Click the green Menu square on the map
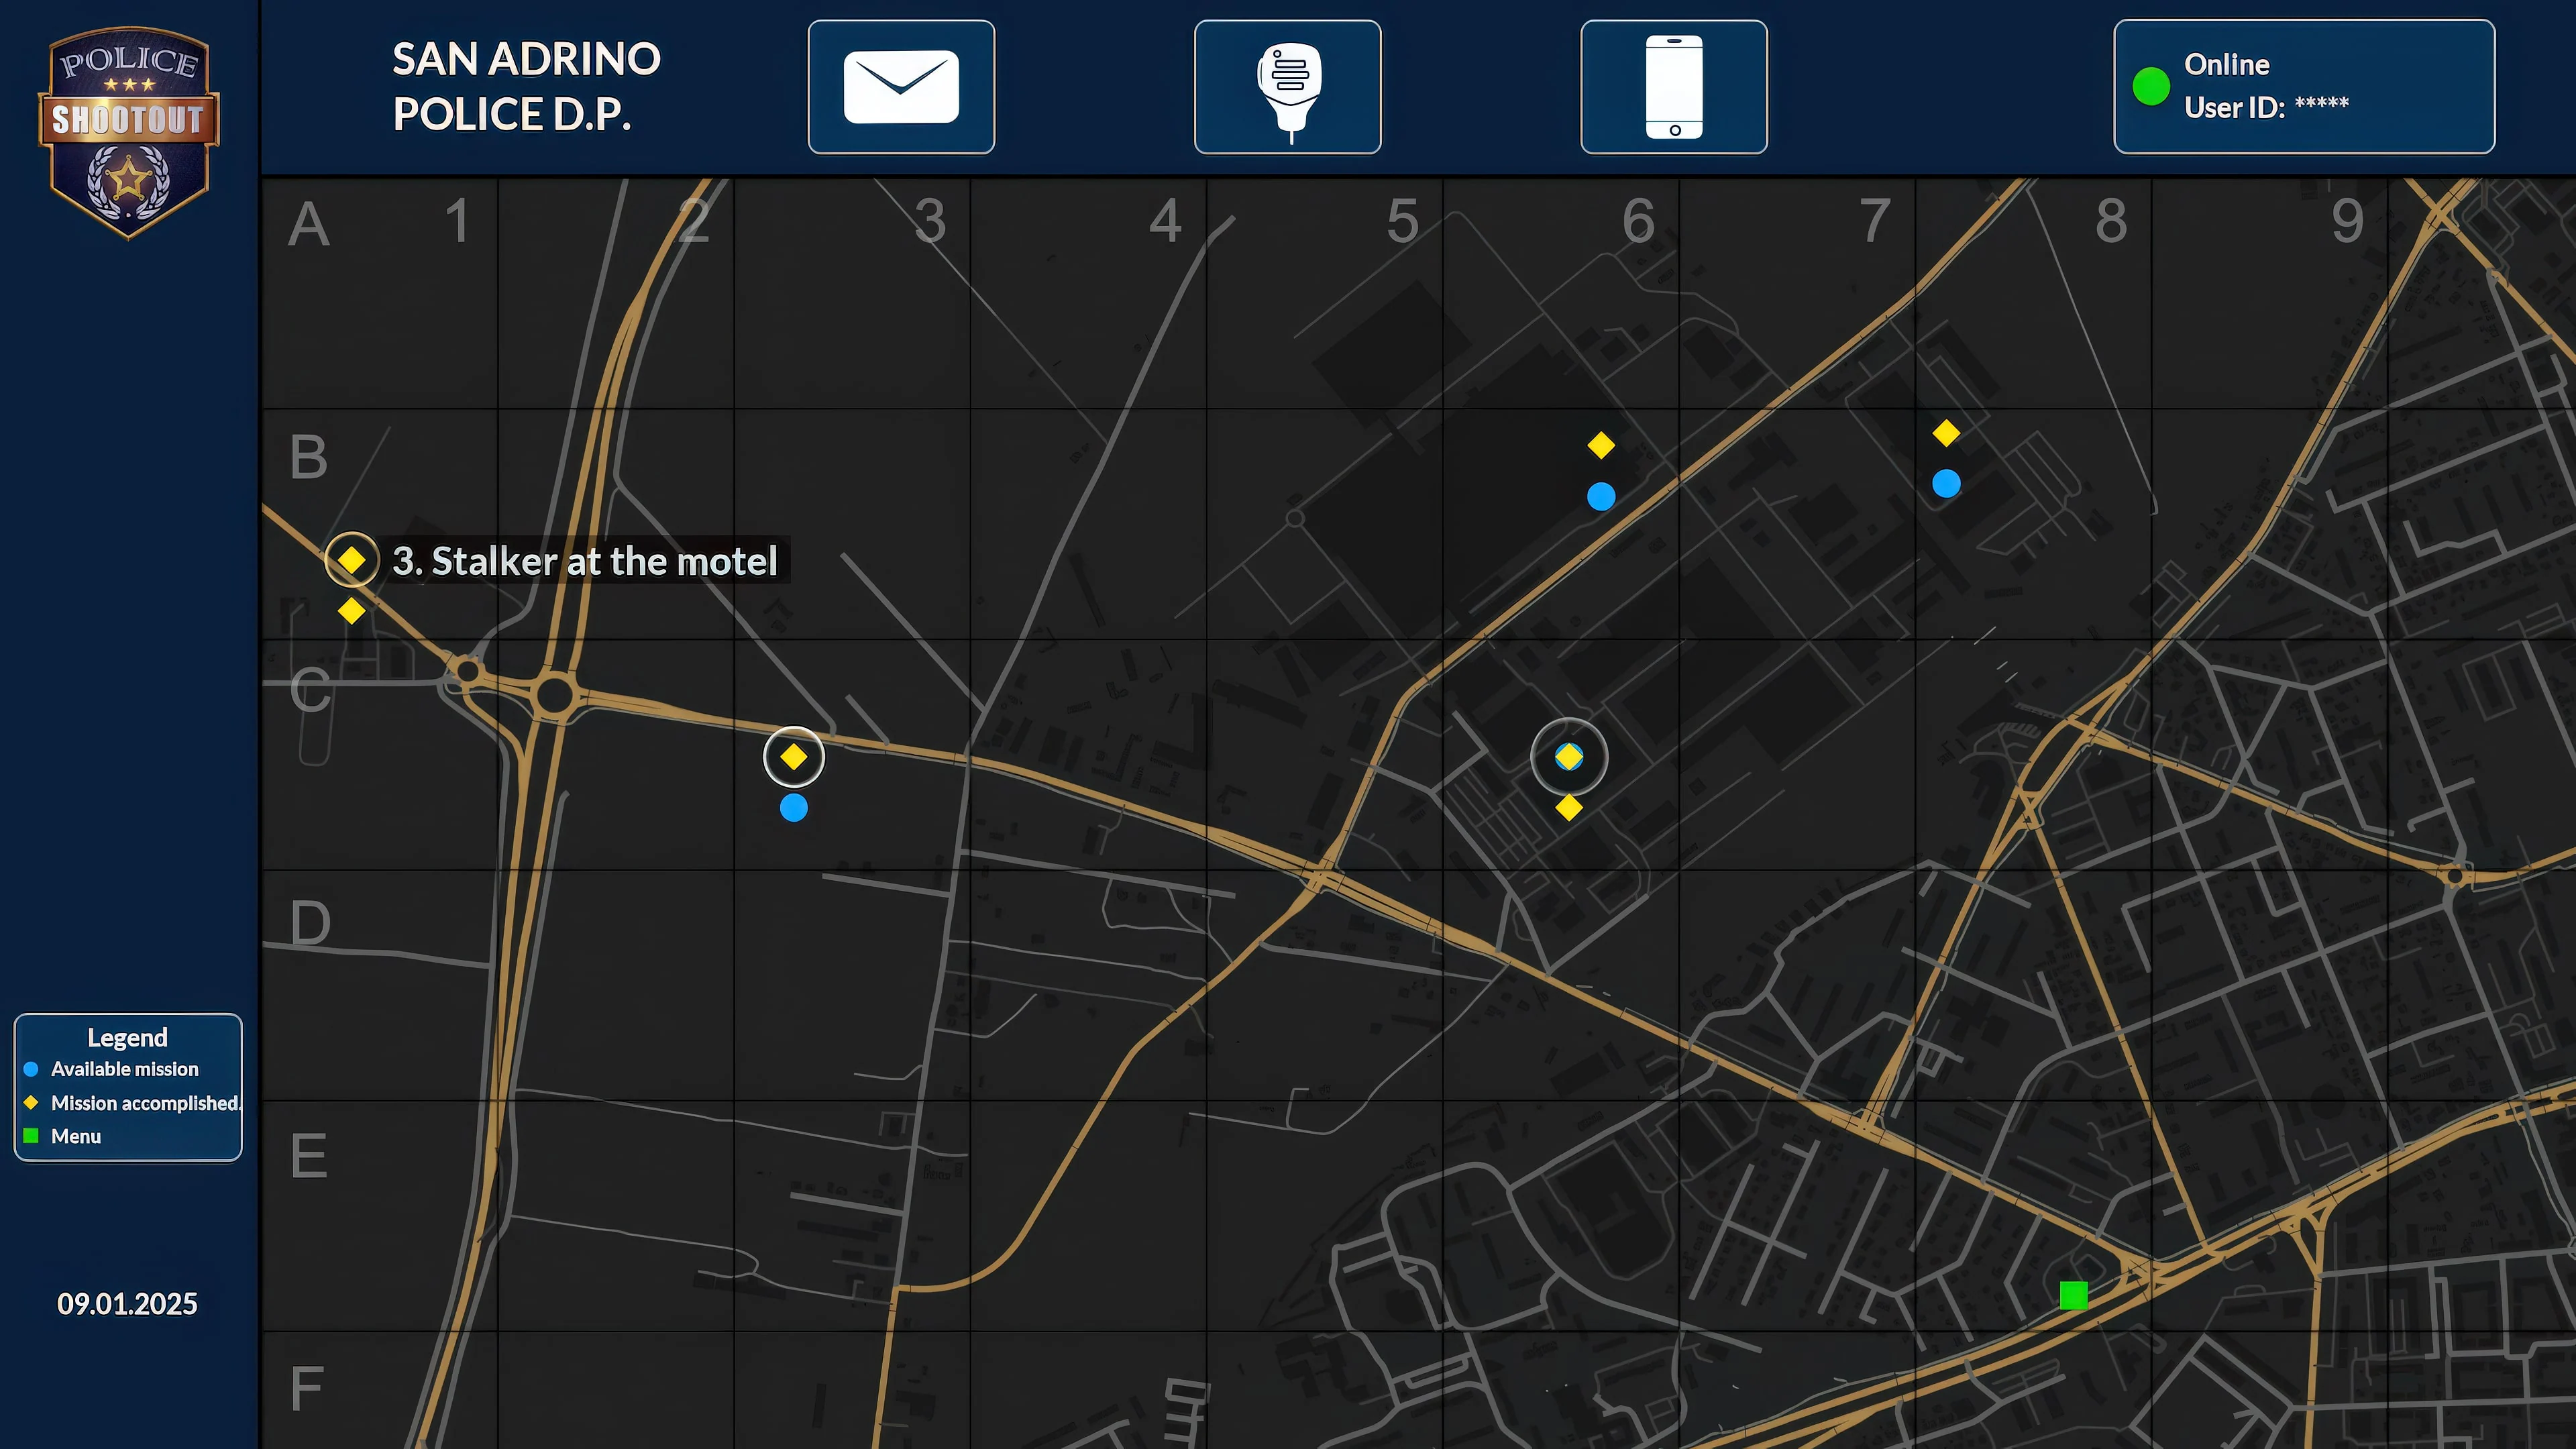 (2073, 1295)
